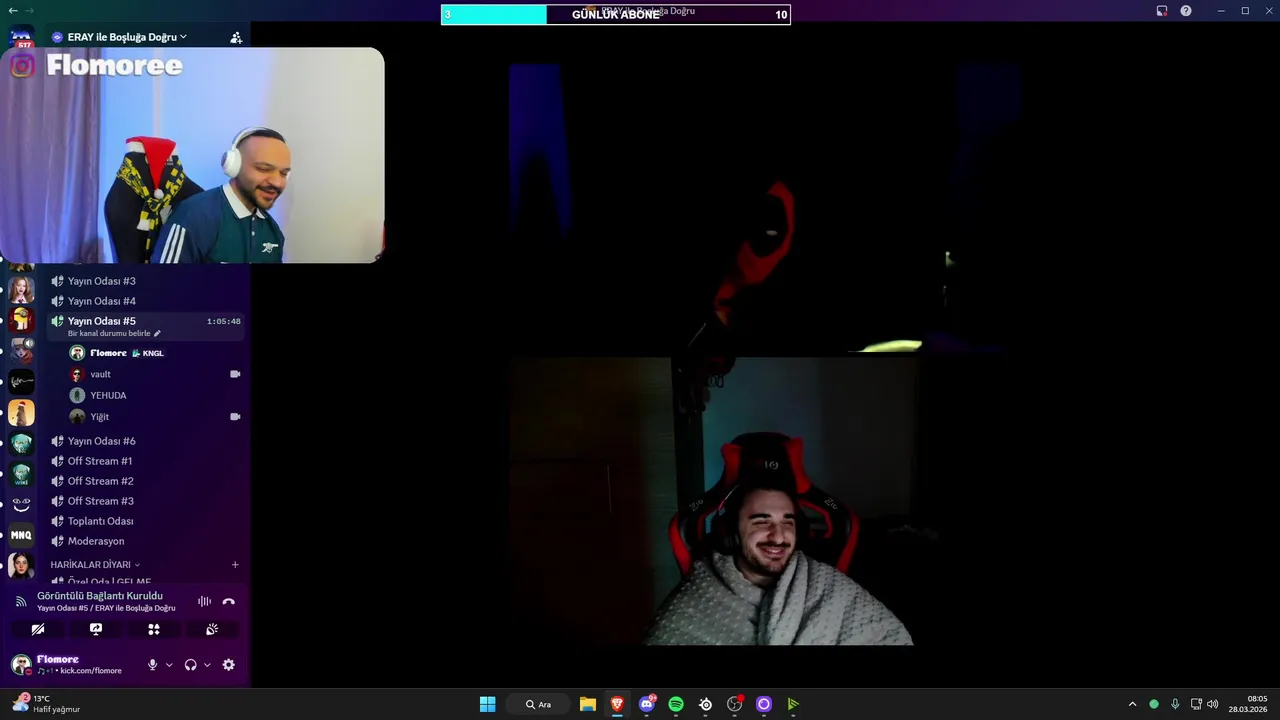Open Spotify from the taskbar
Viewport: 1280px width, 720px height.
click(x=676, y=704)
